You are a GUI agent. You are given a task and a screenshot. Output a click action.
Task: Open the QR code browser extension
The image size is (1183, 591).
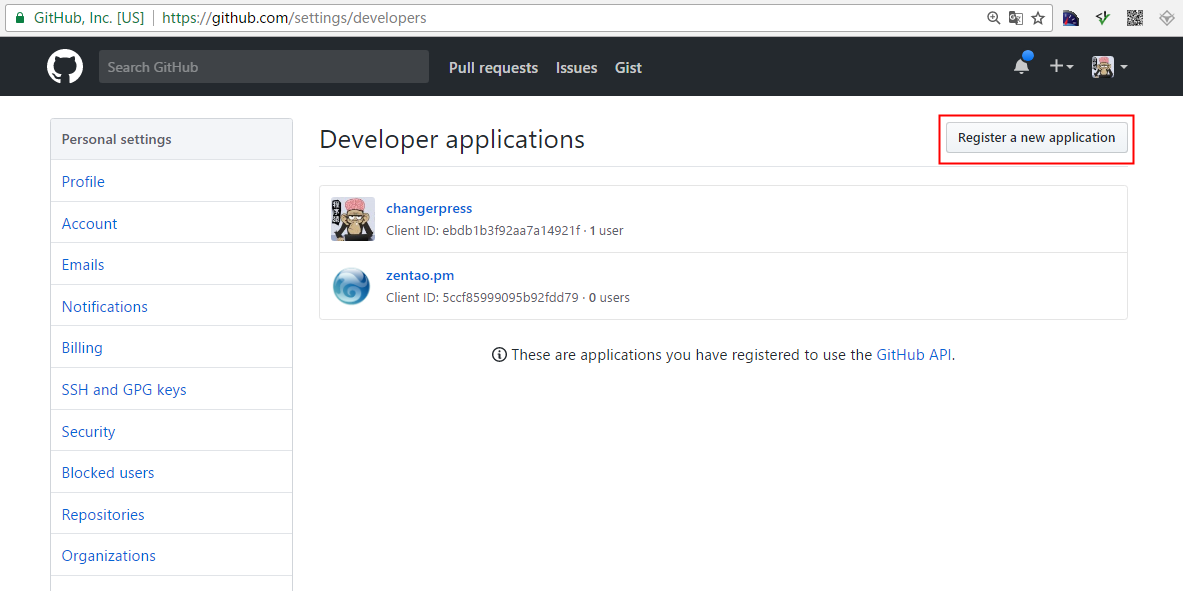point(1134,18)
